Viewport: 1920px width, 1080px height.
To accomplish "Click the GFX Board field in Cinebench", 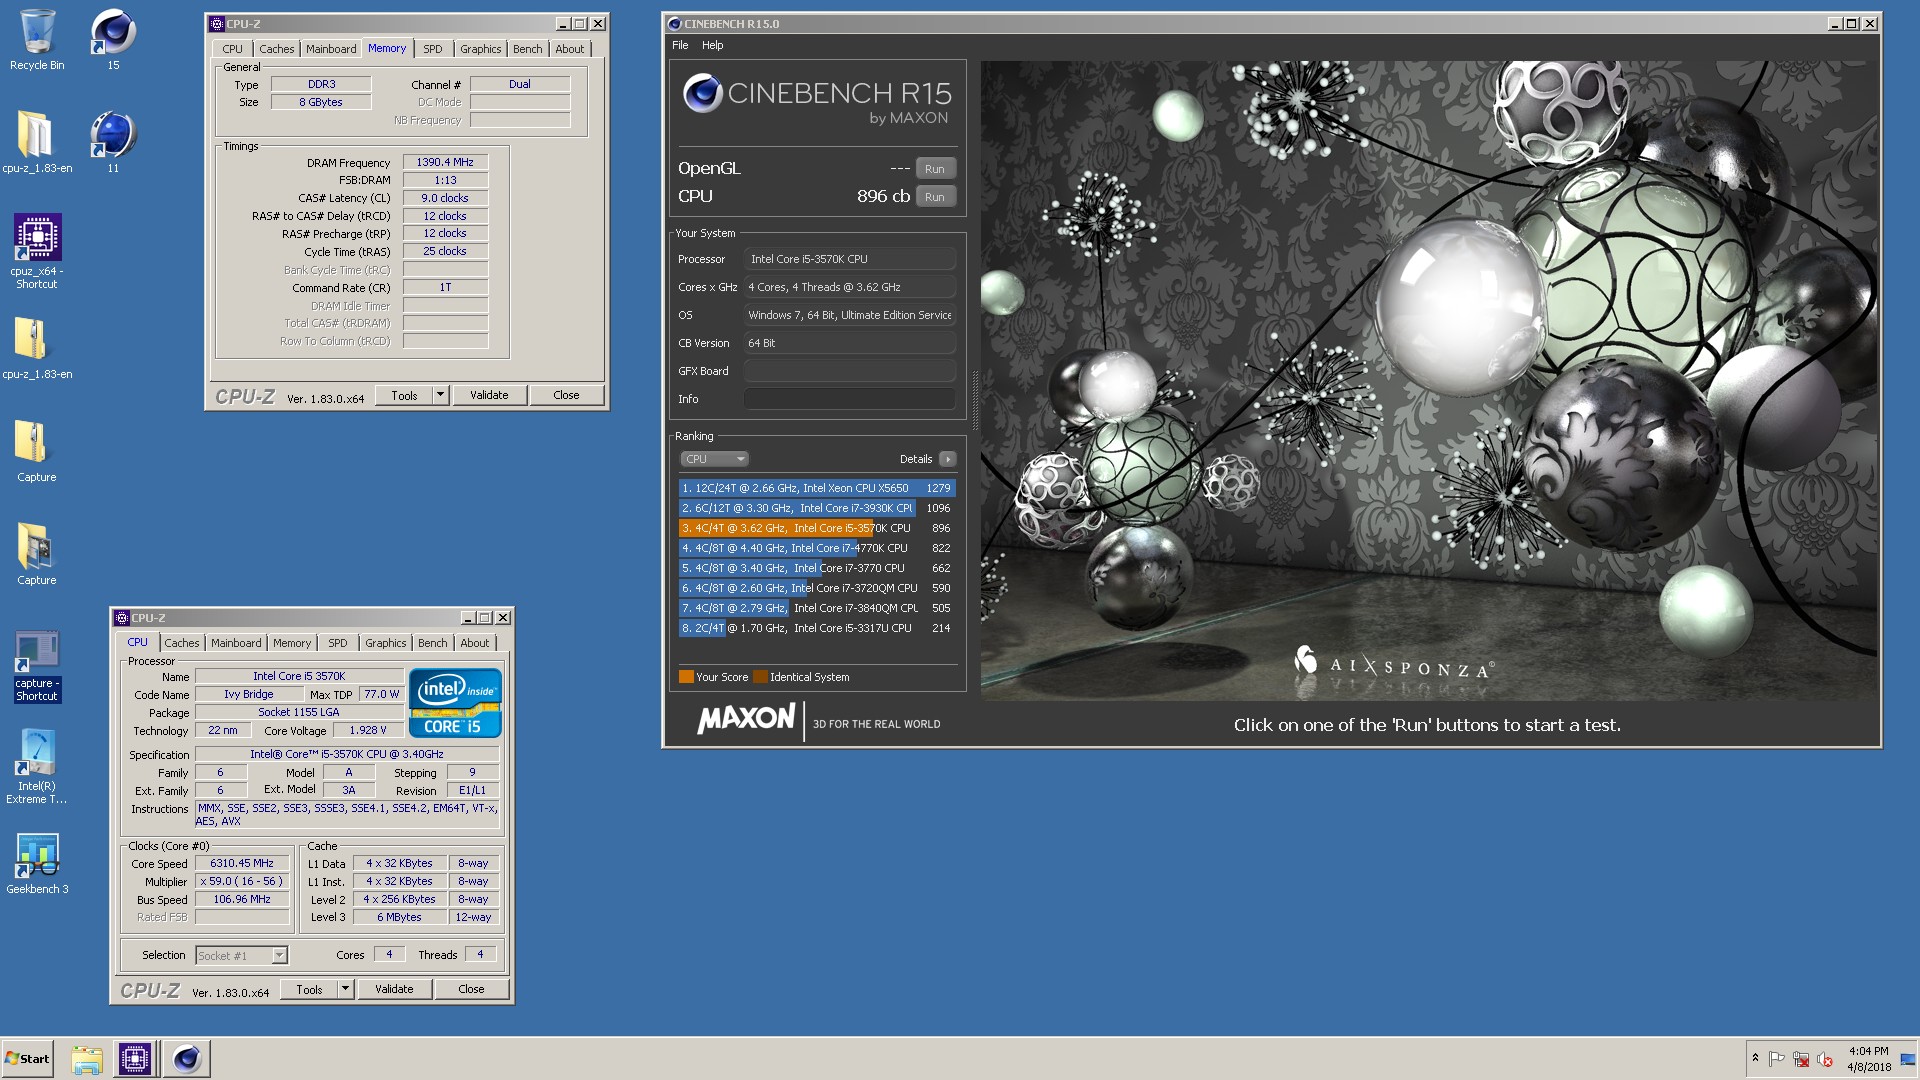I will [849, 371].
